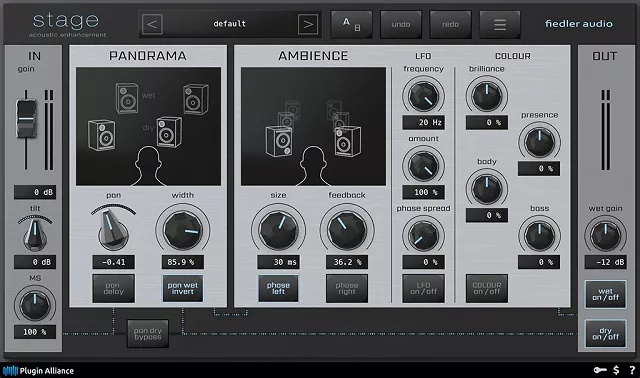Image resolution: width=640 pixels, height=378 pixels.
Task: Click the right speaker in the Ambience display
Action: (348, 141)
